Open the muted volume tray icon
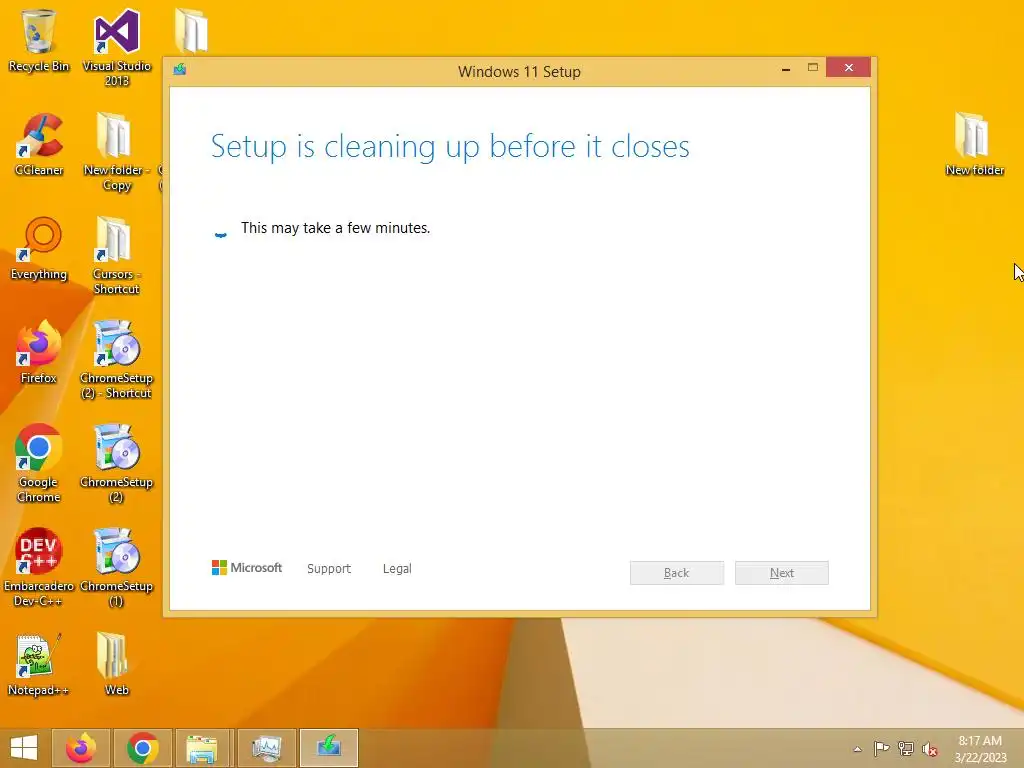 [930, 749]
